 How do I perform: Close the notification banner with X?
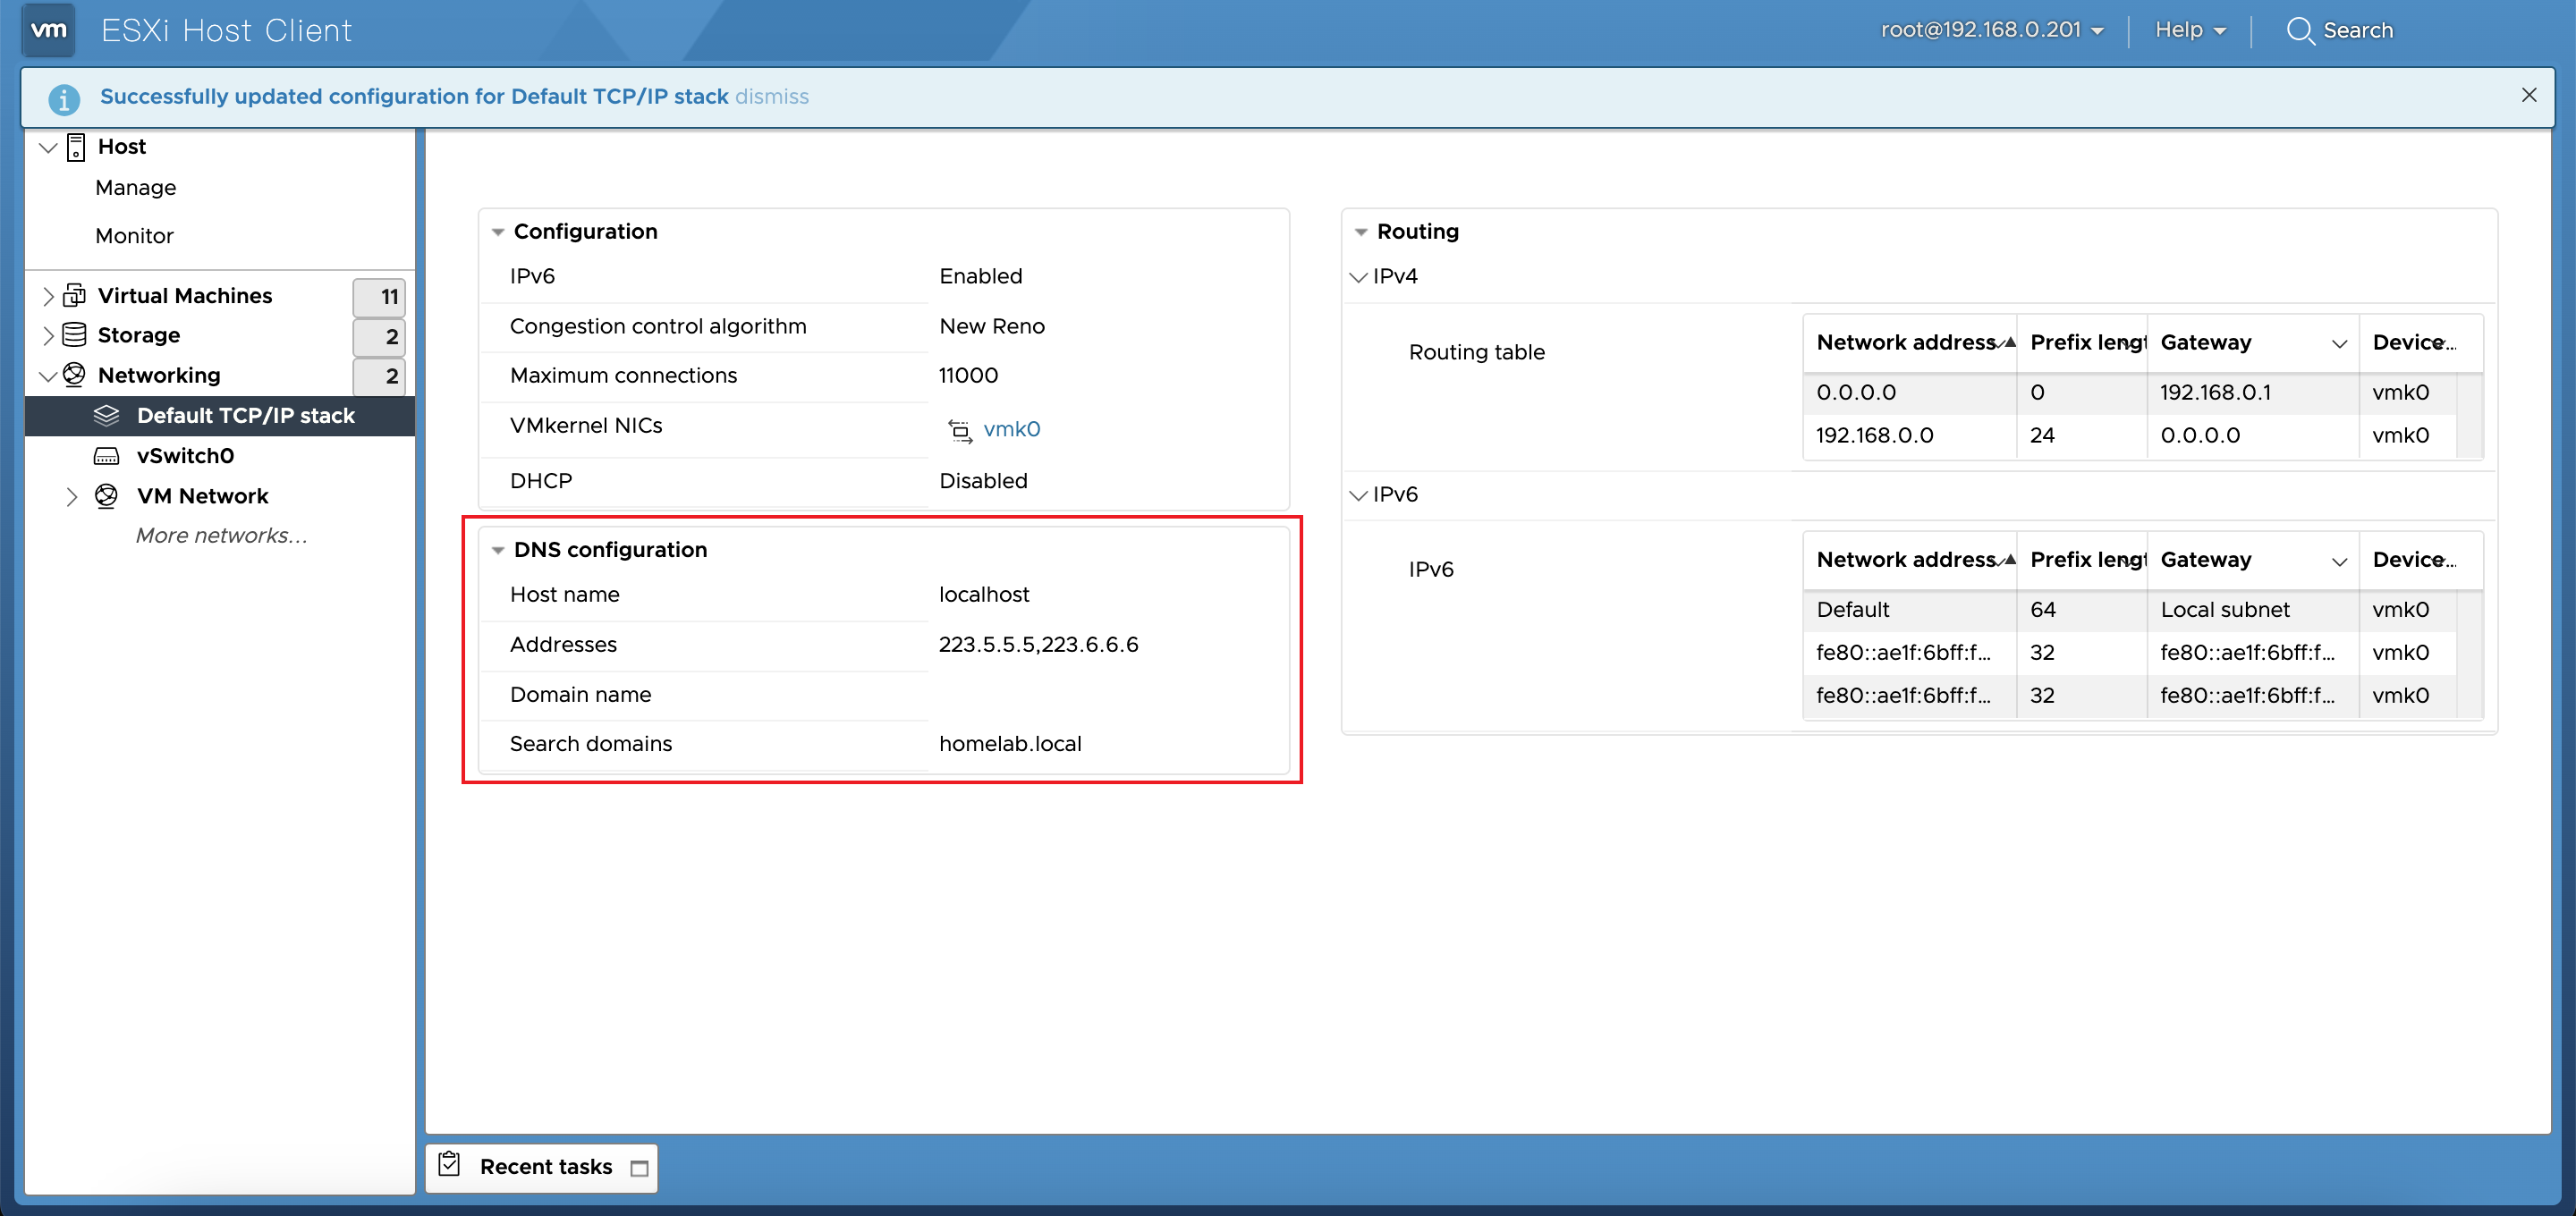pos(2529,95)
